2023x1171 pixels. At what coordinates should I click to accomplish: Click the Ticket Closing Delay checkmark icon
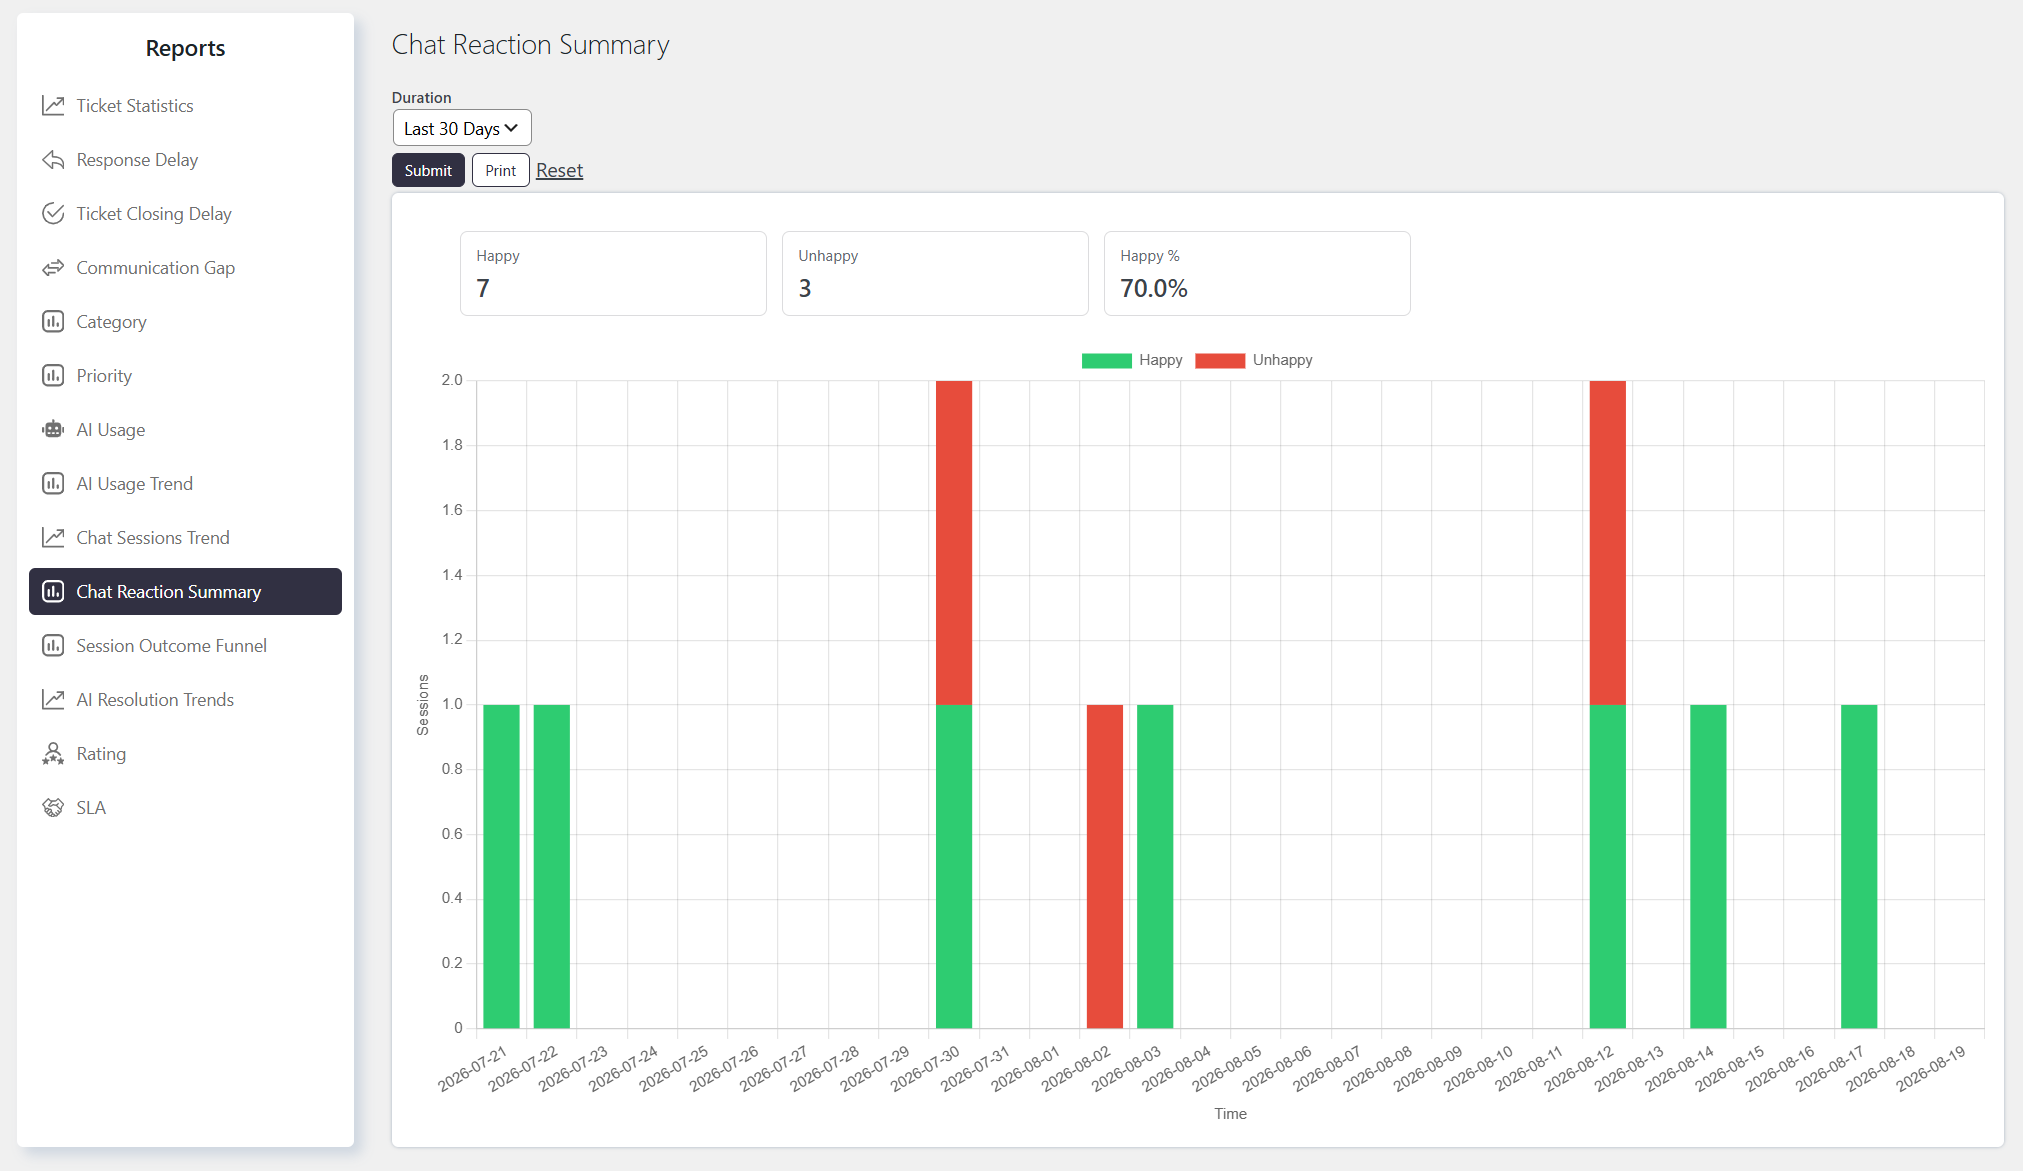point(53,214)
